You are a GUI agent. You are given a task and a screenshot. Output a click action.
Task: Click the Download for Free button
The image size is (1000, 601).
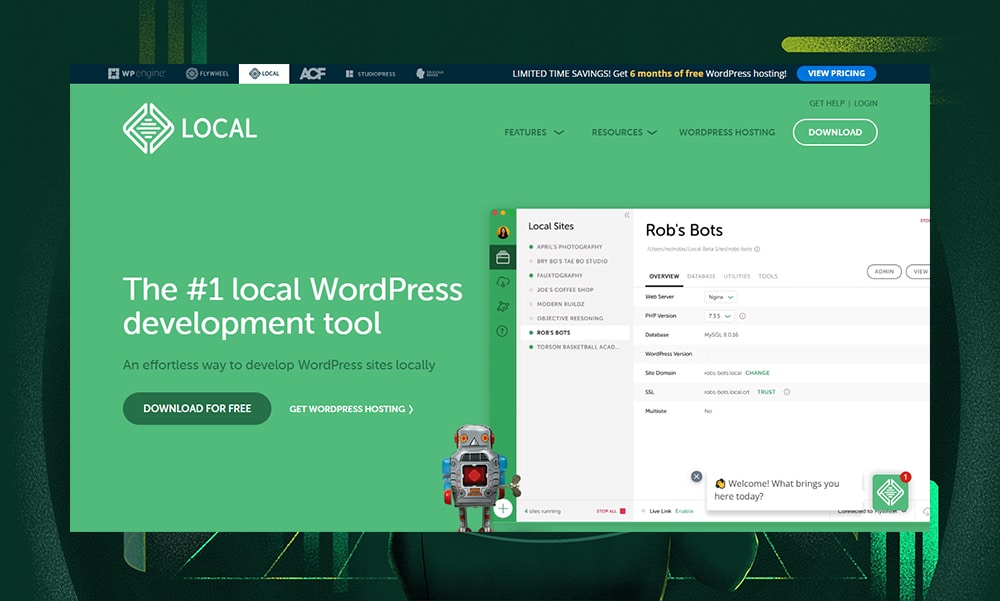coord(196,408)
